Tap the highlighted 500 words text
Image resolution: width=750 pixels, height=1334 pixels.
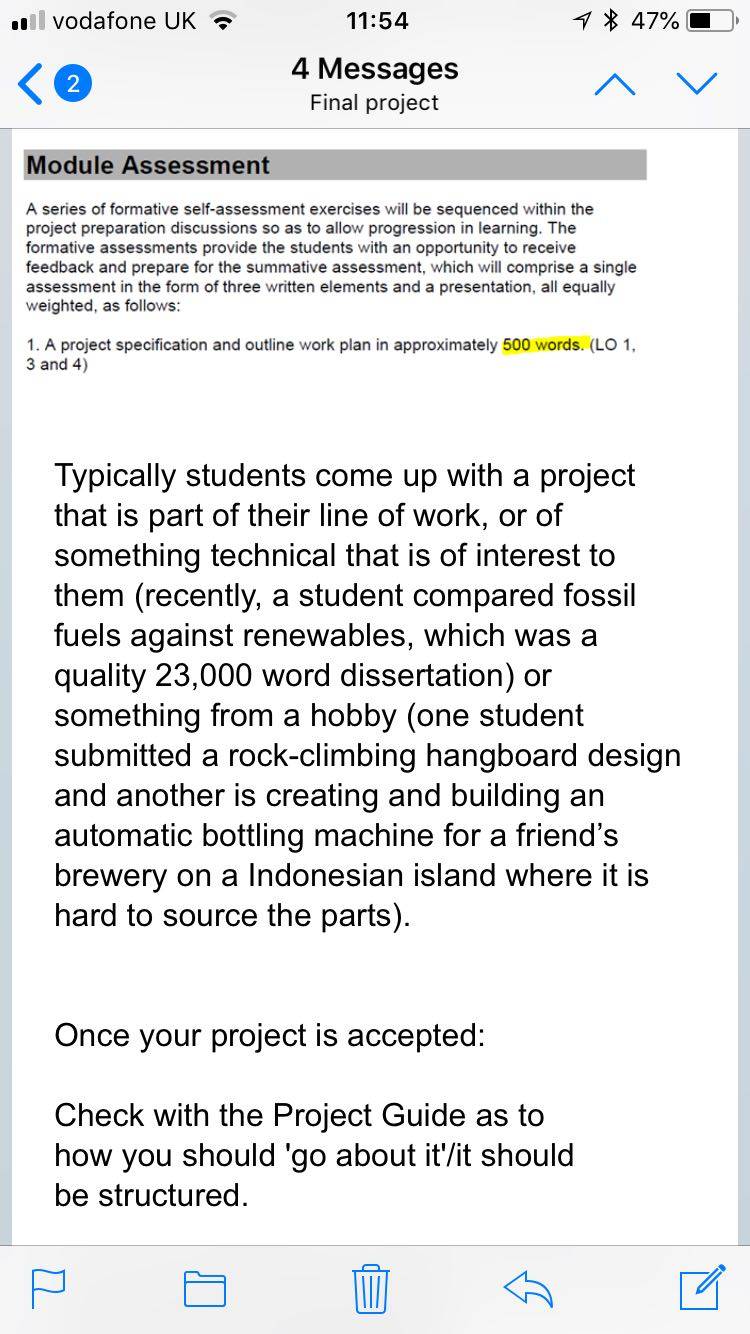(544, 344)
